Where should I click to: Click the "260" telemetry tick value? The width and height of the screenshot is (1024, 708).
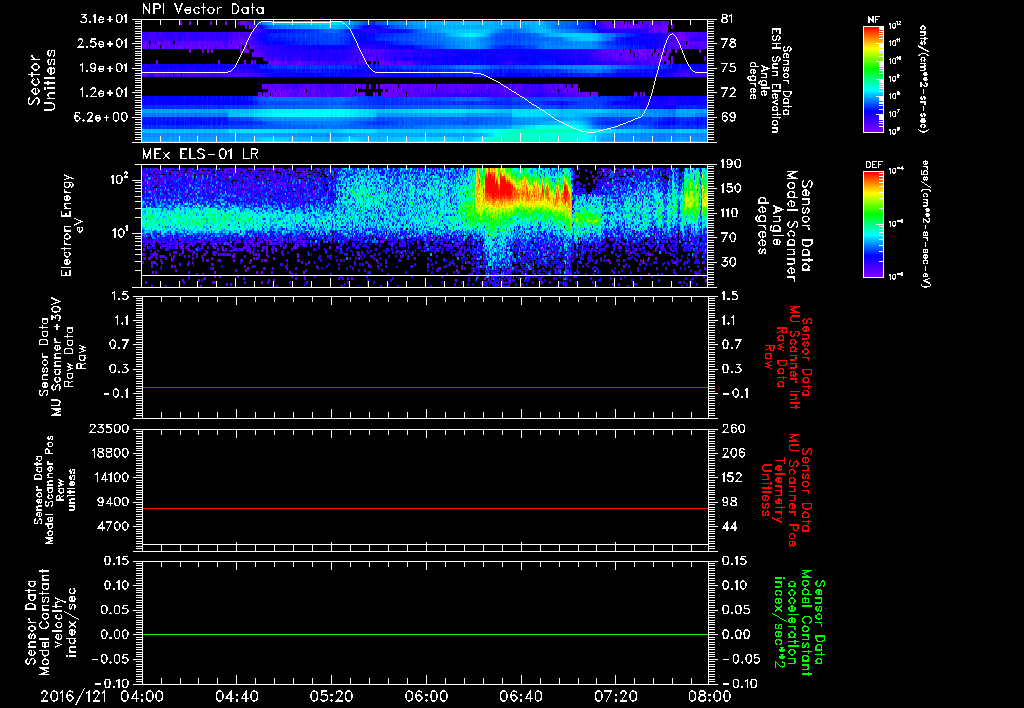pos(731,428)
